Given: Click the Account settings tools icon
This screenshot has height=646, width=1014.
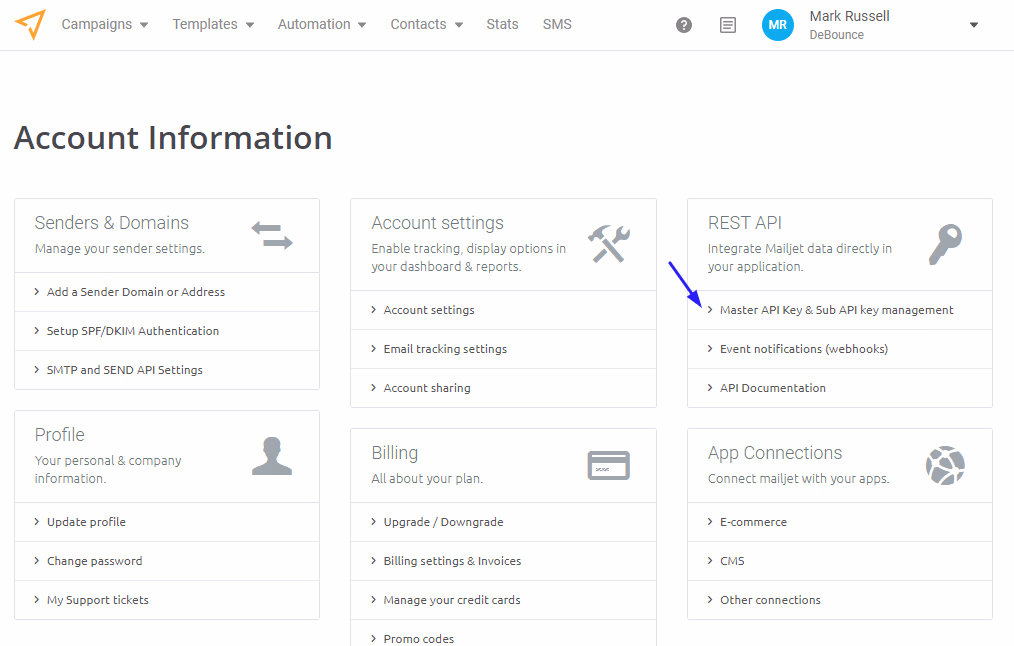Looking at the screenshot, I should point(608,243).
